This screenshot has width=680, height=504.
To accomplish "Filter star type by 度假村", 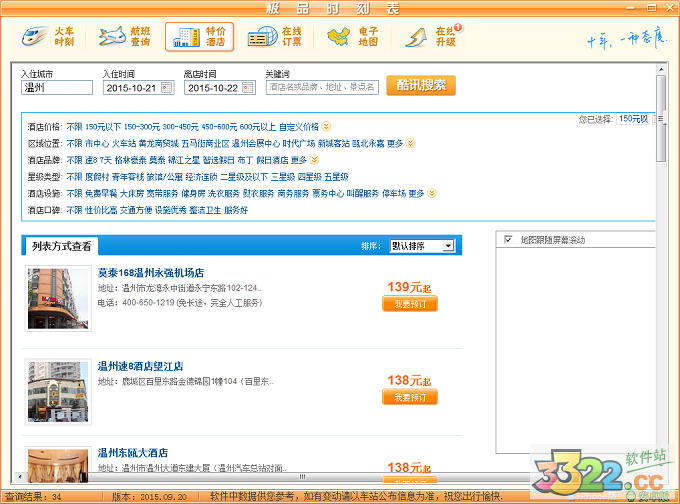I will click(97, 177).
